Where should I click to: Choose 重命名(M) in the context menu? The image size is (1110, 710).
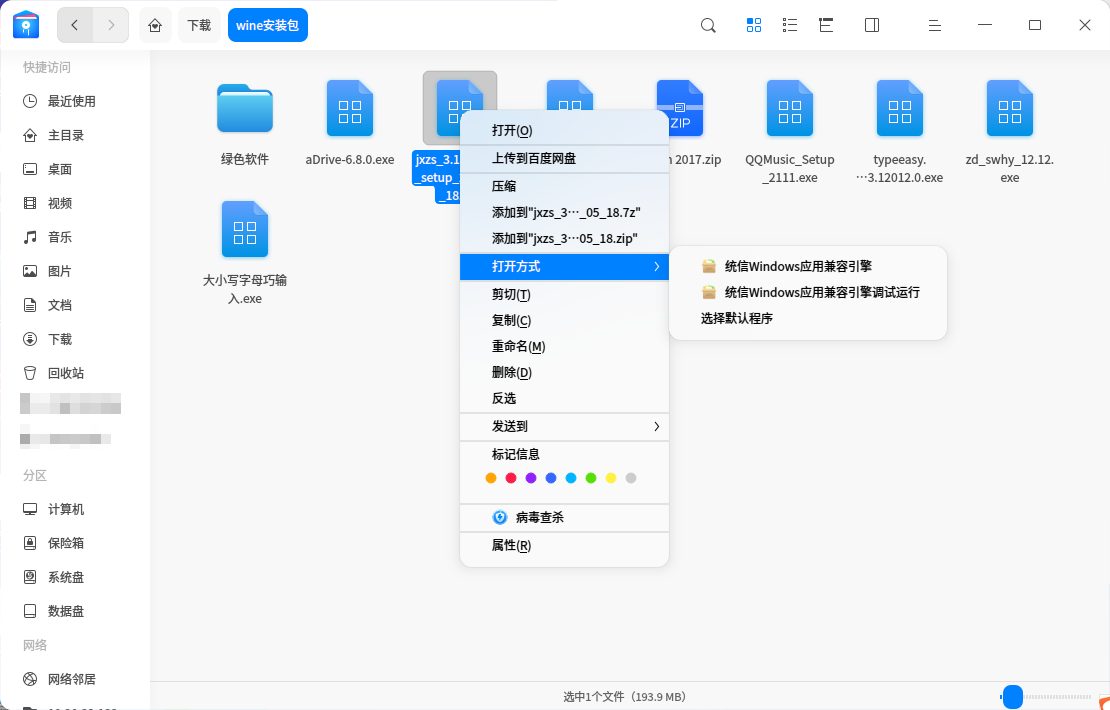click(564, 347)
